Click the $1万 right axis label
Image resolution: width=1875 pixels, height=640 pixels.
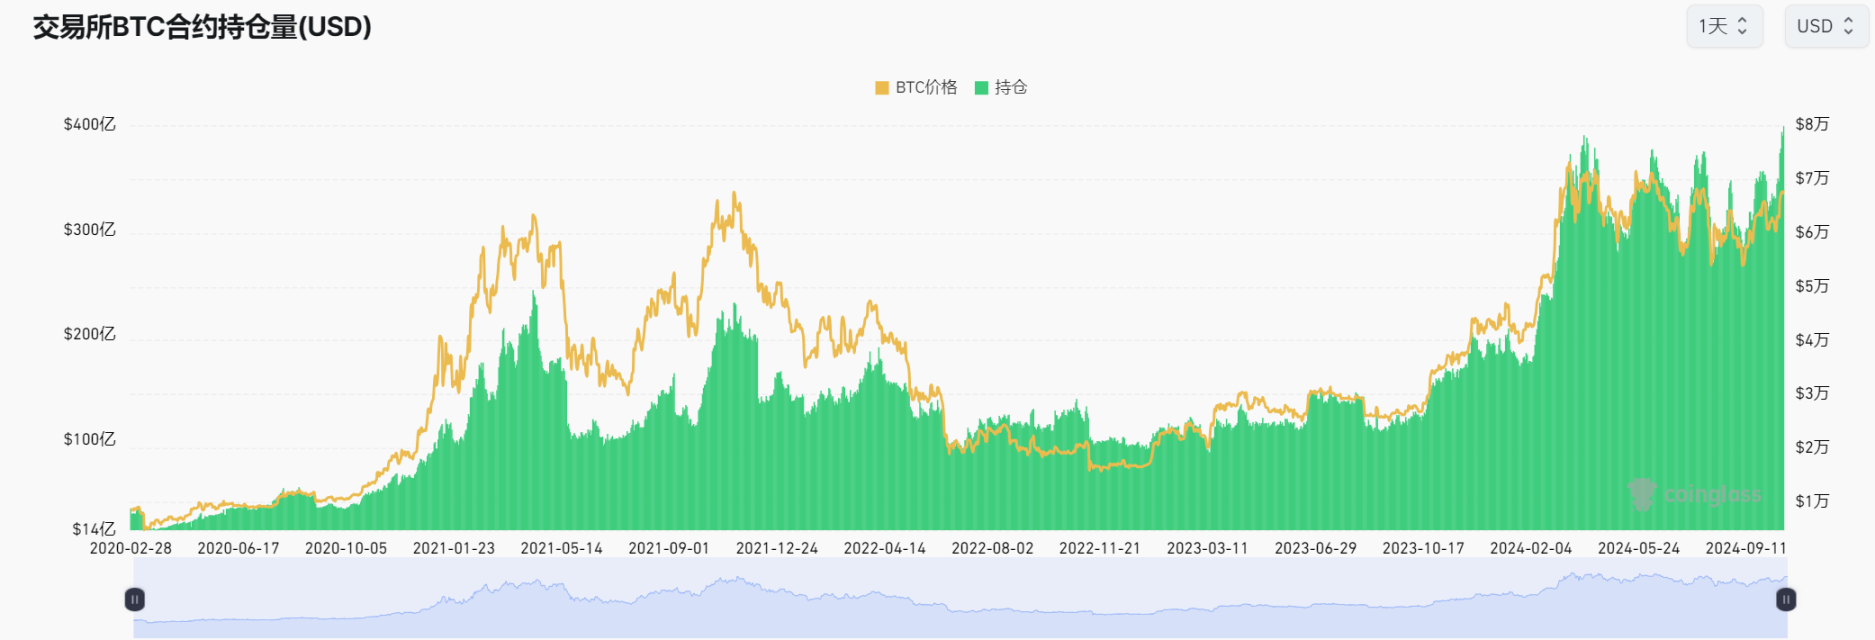coord(1811,501)
